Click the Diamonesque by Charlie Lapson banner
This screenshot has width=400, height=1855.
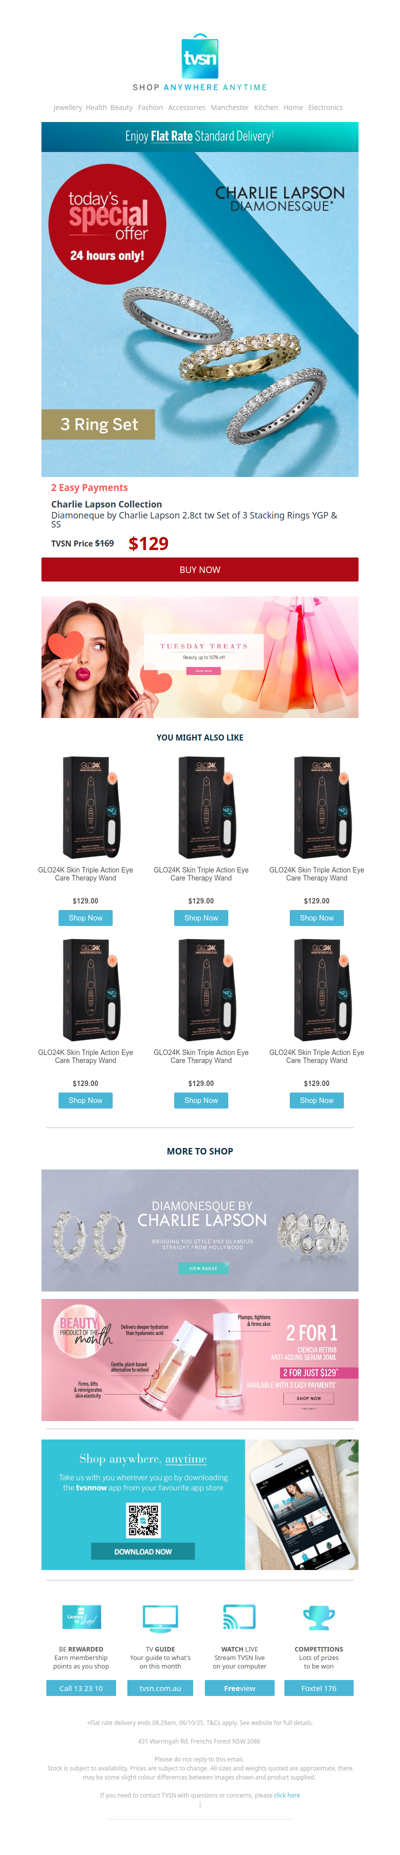point(200,1230)
